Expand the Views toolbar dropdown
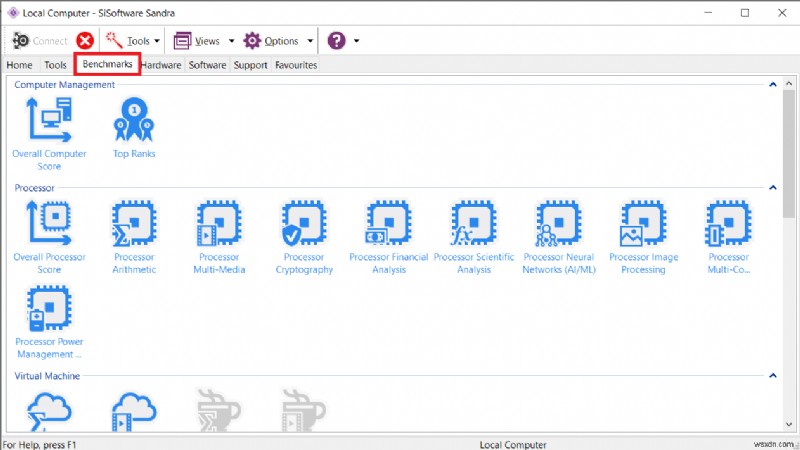Image resolution: width=800 pixels, height=450 pixels. [x=204, y=41]
